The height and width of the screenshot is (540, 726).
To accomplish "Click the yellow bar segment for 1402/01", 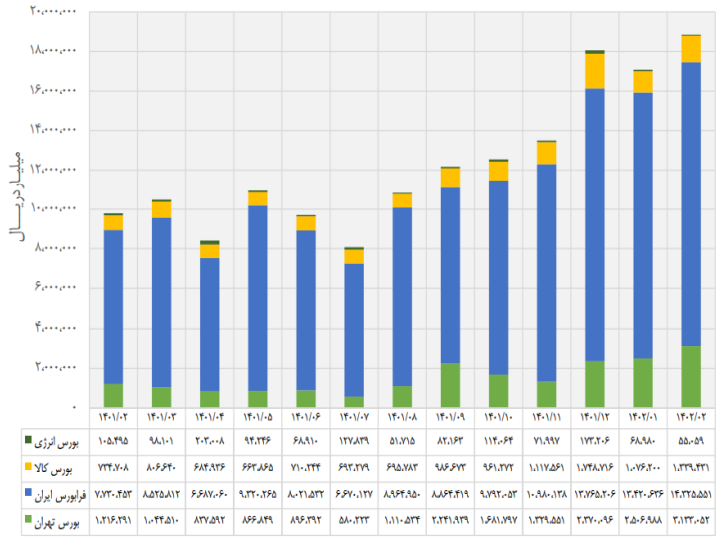I will [x=643, y=82].
